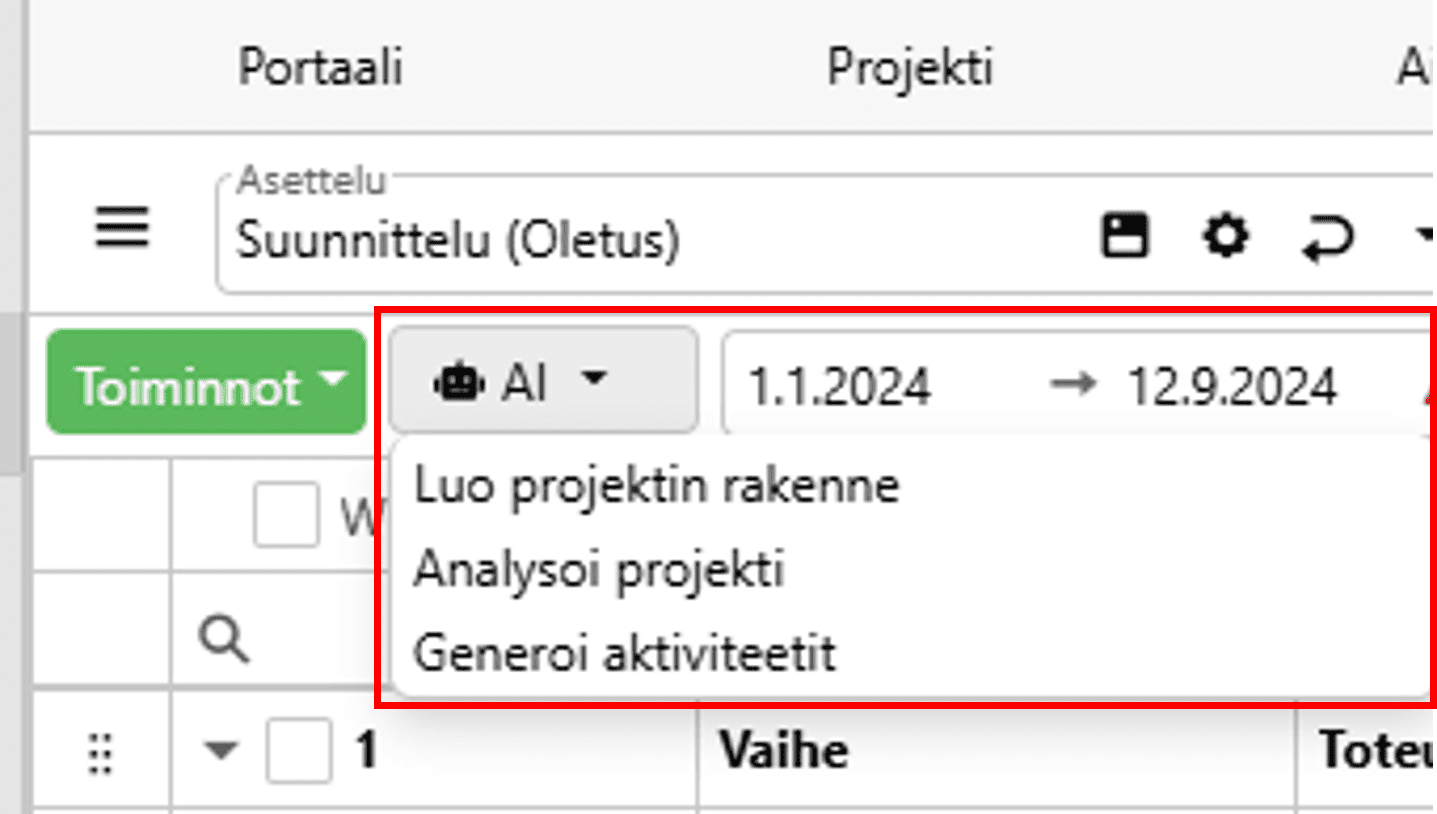Click the start date 1.1.2024 field

(840, 386)
